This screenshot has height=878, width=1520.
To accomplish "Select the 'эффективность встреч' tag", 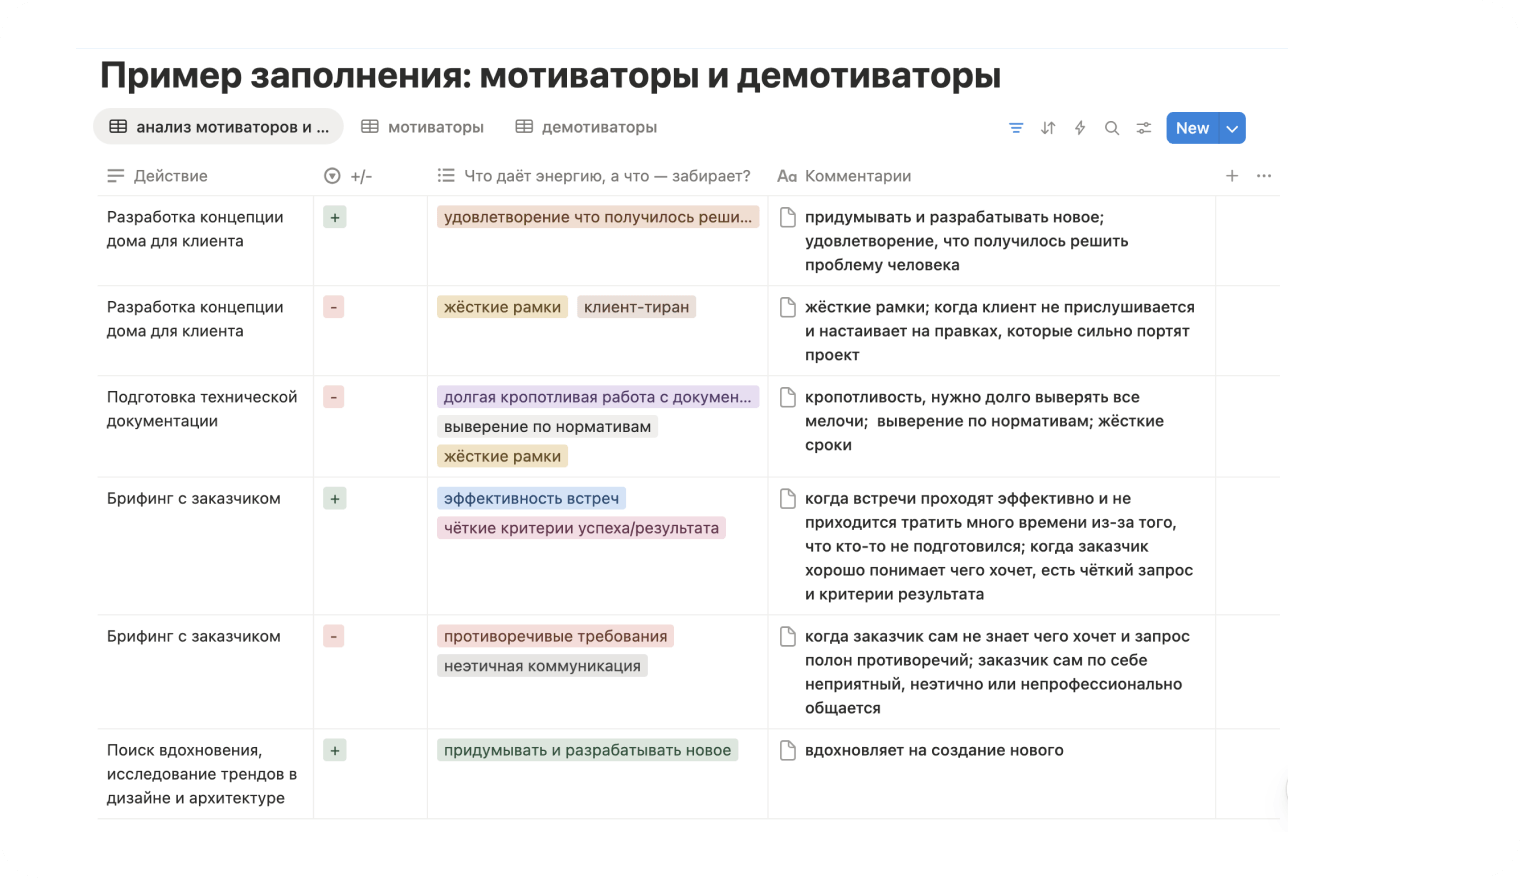I will point(531,498).
